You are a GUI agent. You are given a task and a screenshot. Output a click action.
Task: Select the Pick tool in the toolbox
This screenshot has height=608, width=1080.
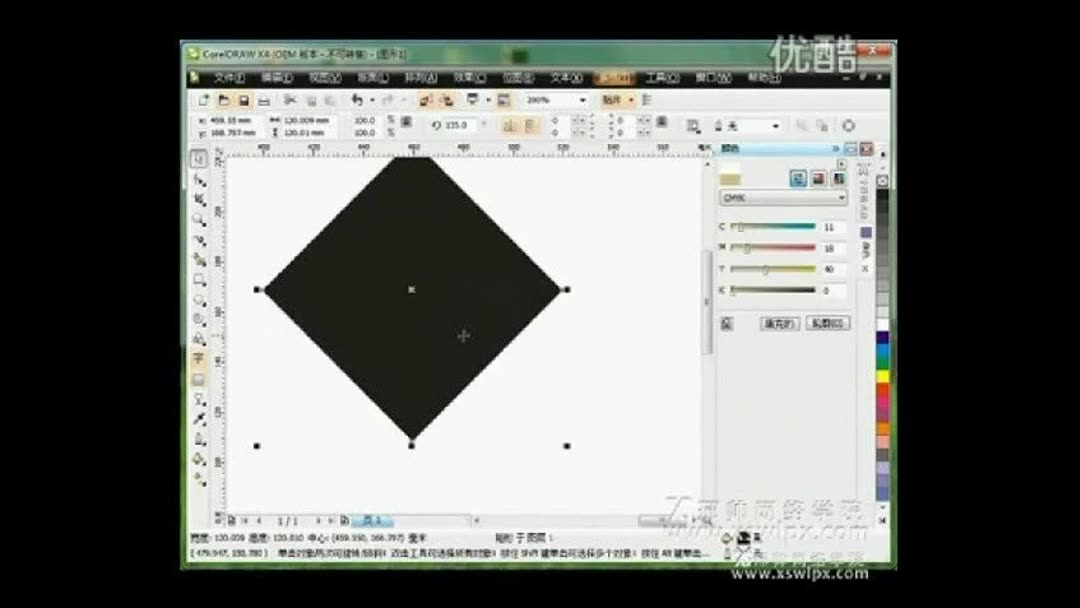[196, 158]
